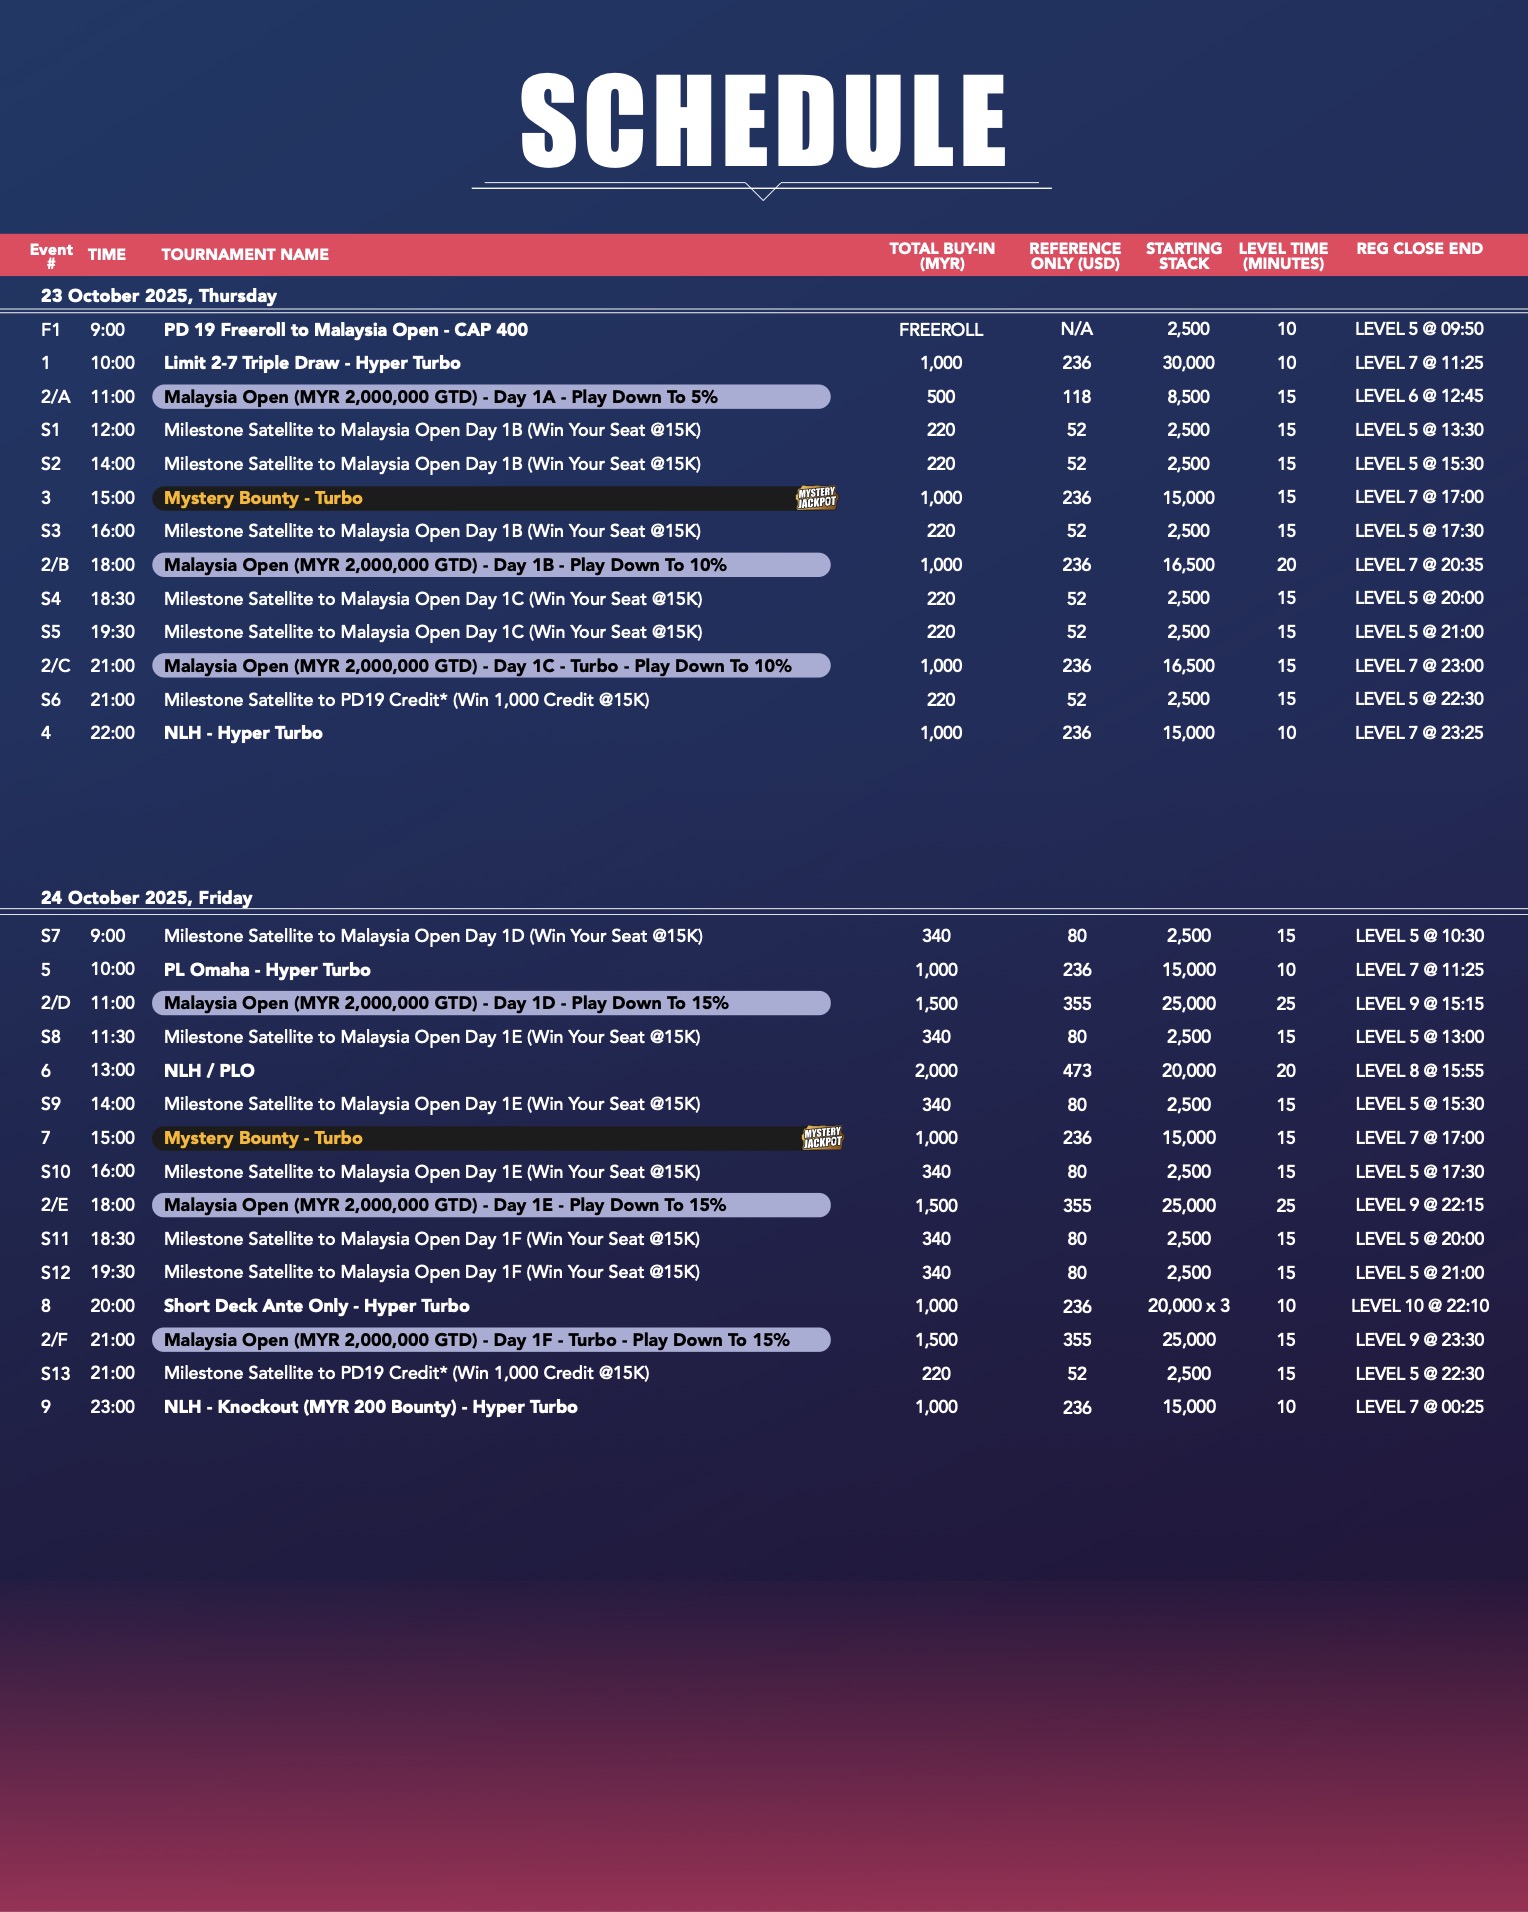This screenshot has height=1912, width=1528.
Task: Click 'LEVEL 7 @ 20:35' reg close
Action: pos(1419,565)
